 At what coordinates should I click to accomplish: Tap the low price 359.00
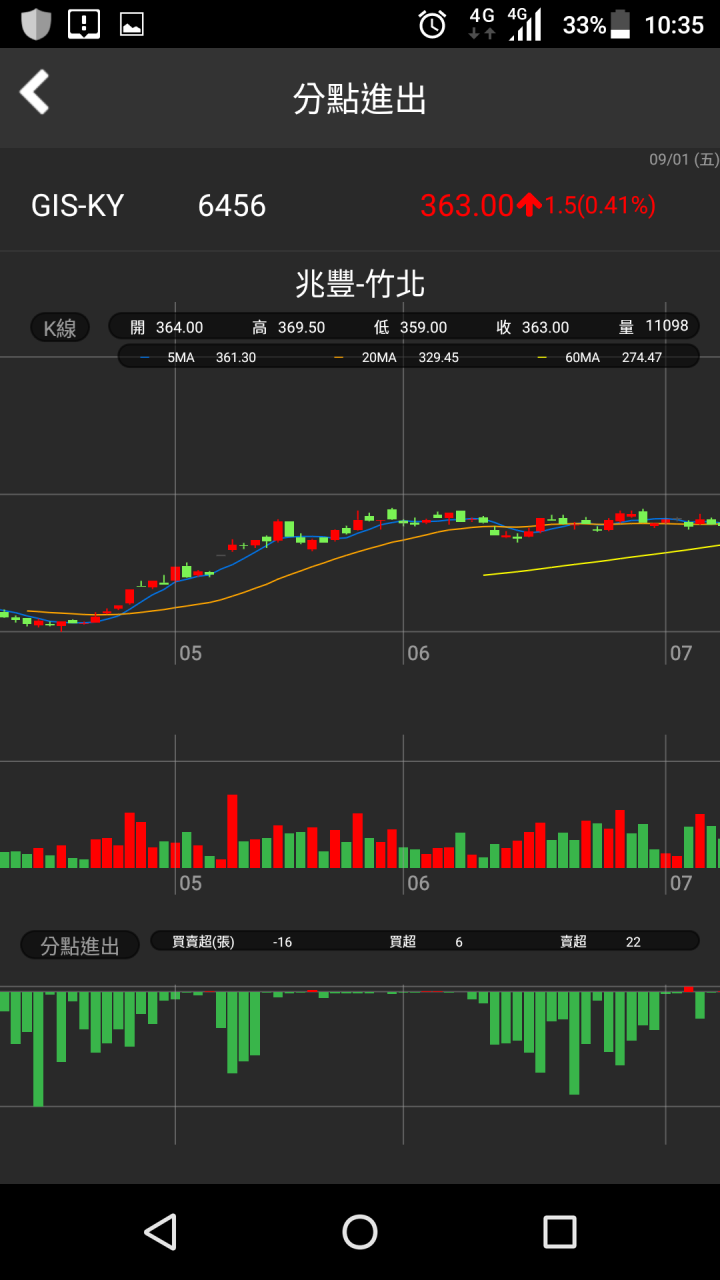[423, 327]
